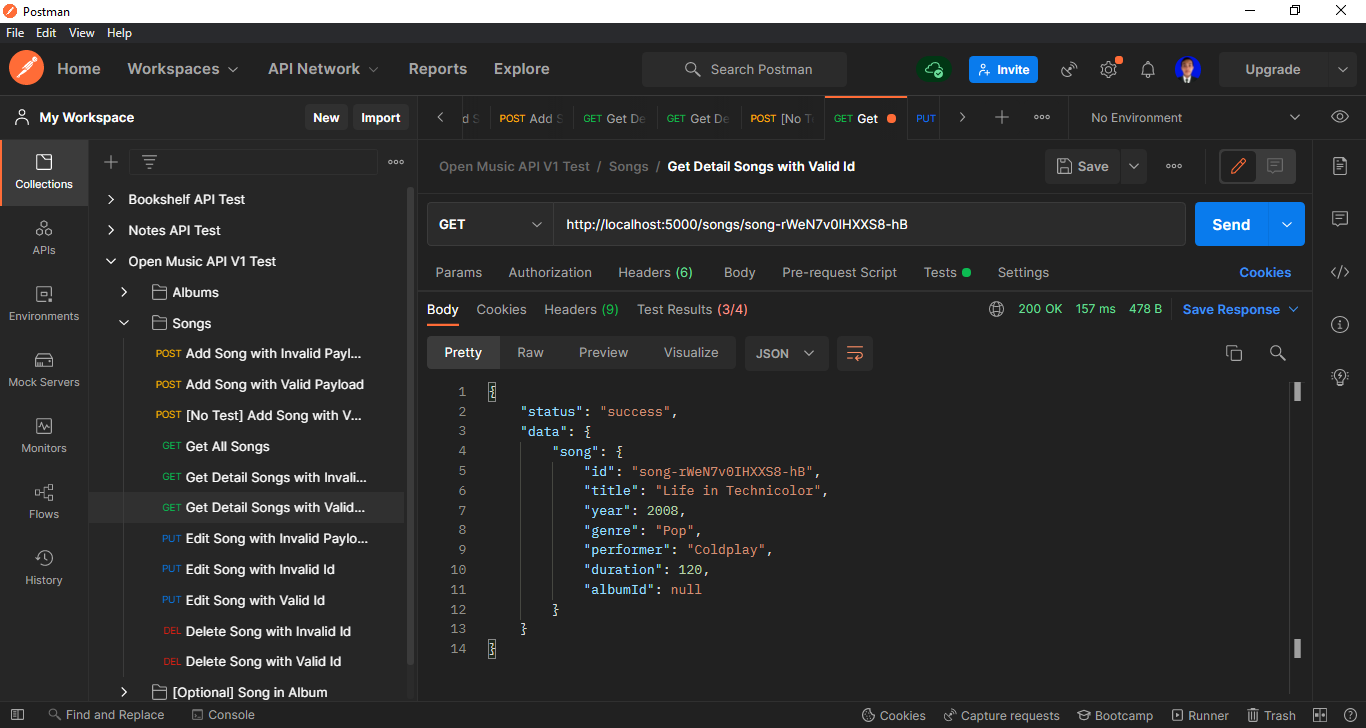Click the Save button
1366x728 pixels.
point(1083,166)
